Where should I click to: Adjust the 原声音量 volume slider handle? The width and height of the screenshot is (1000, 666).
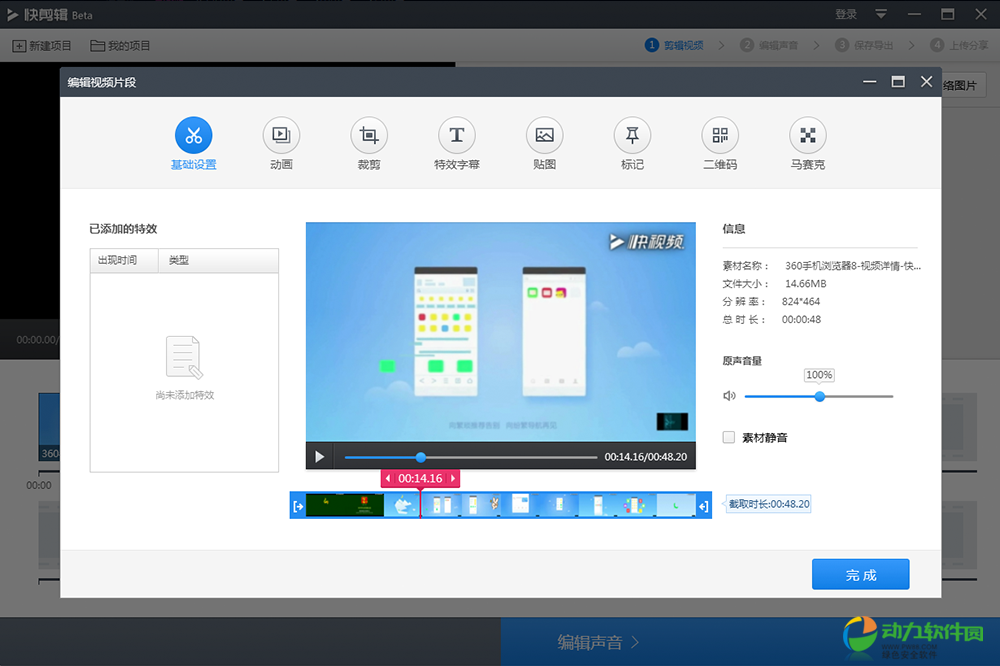tap(820, 396)
